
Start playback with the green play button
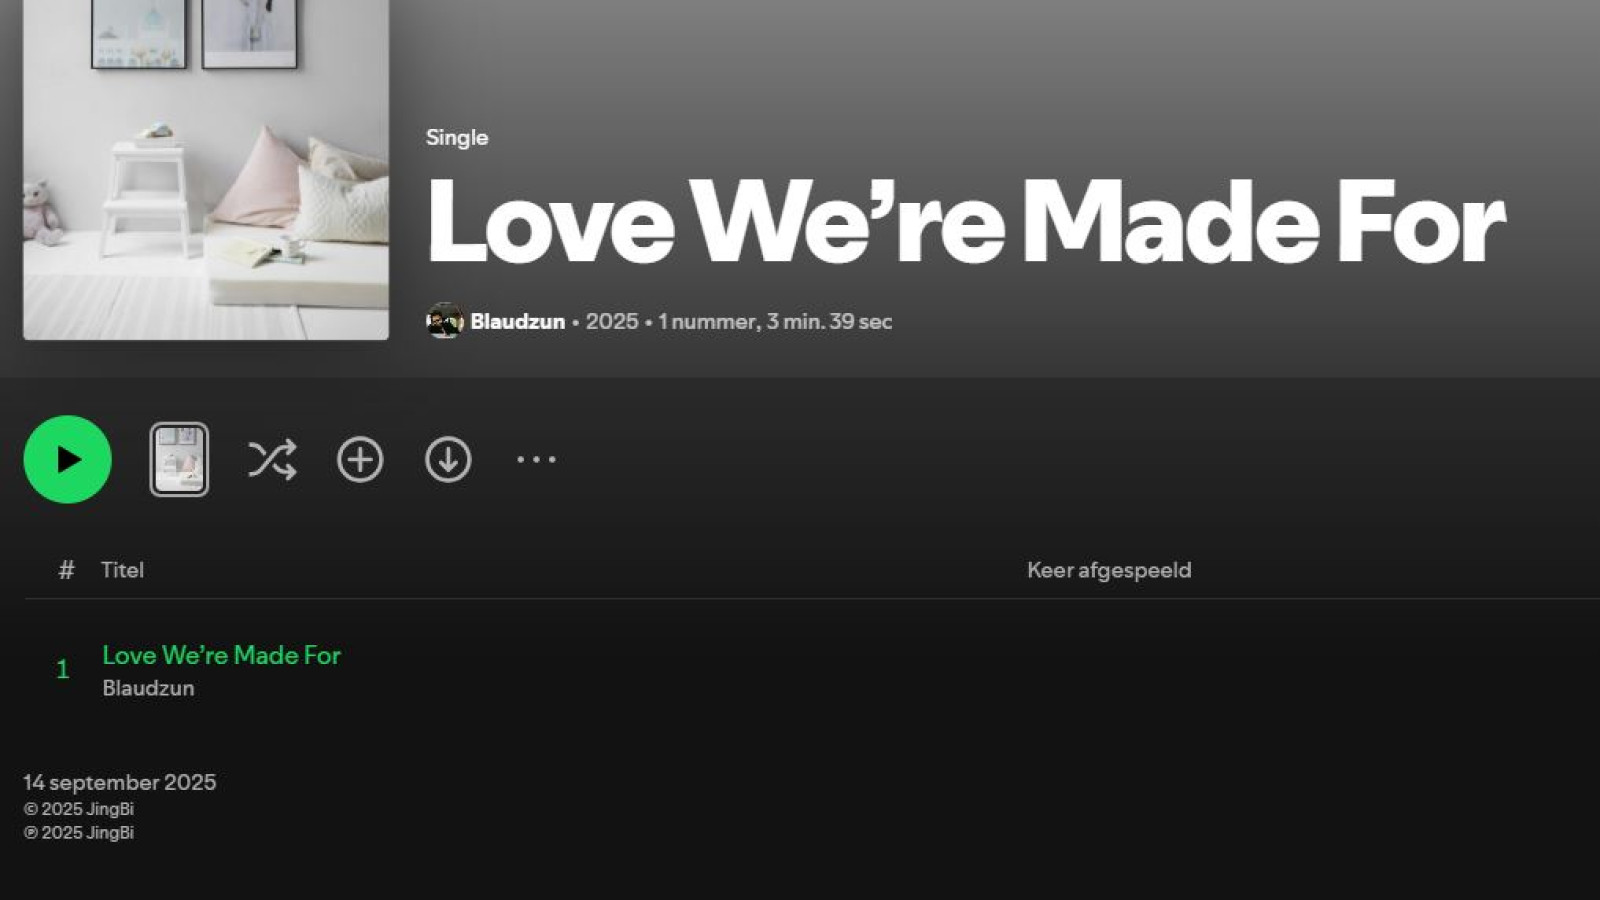coord(67,459)
